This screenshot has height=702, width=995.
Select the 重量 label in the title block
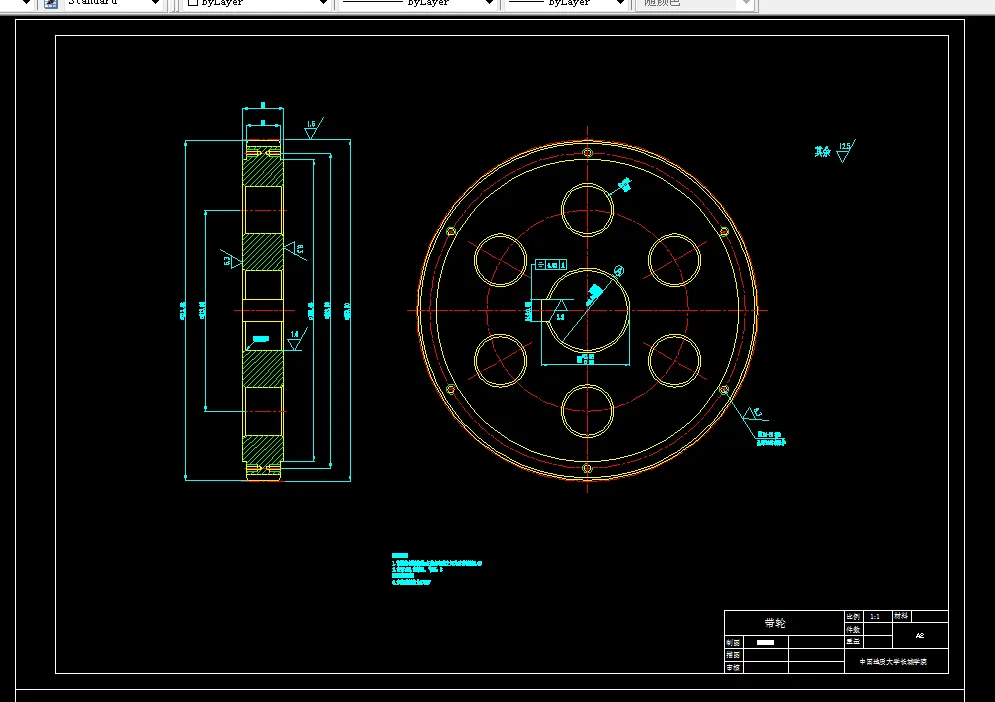(x=853, y=642)
